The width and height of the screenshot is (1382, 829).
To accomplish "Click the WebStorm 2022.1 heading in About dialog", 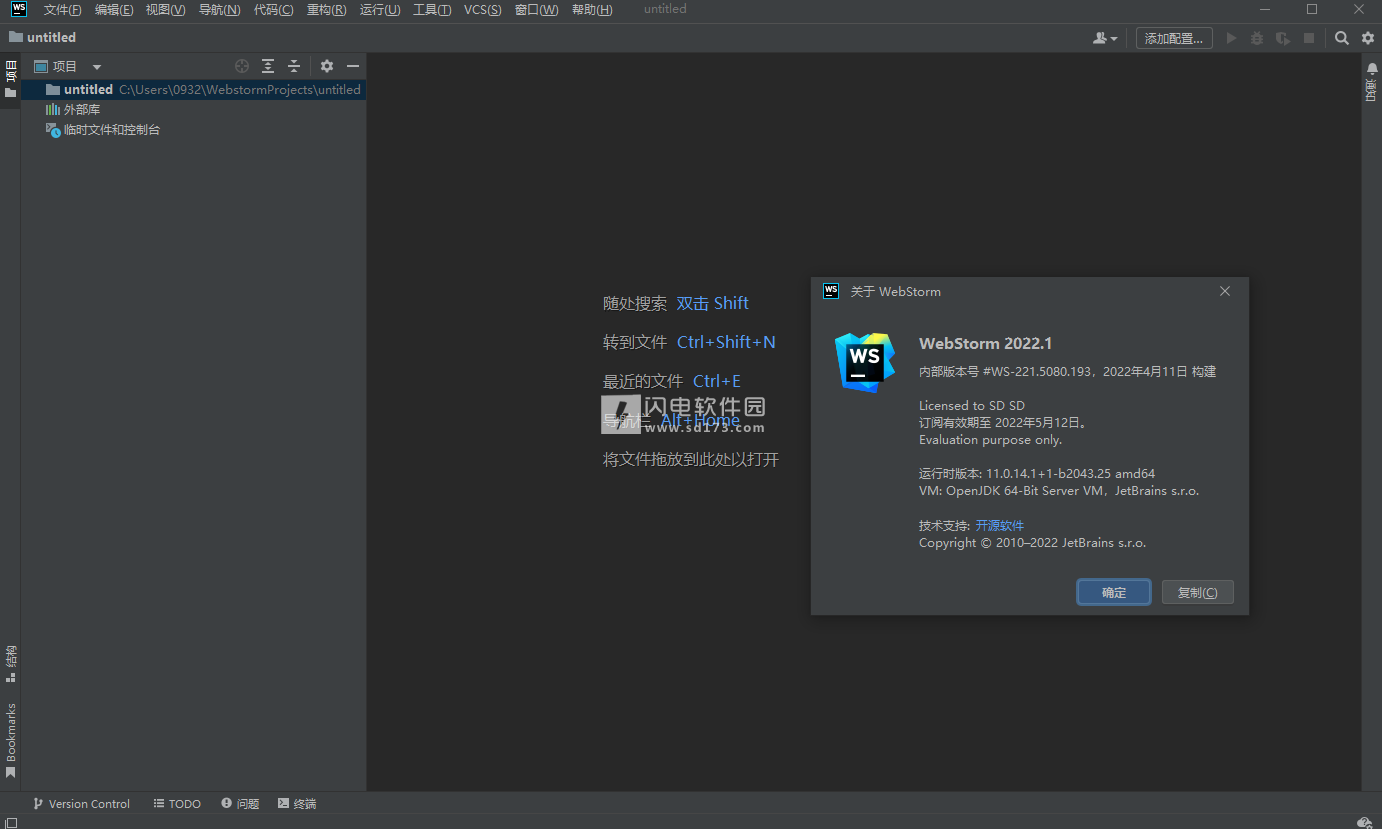I will tap(985, 343).
